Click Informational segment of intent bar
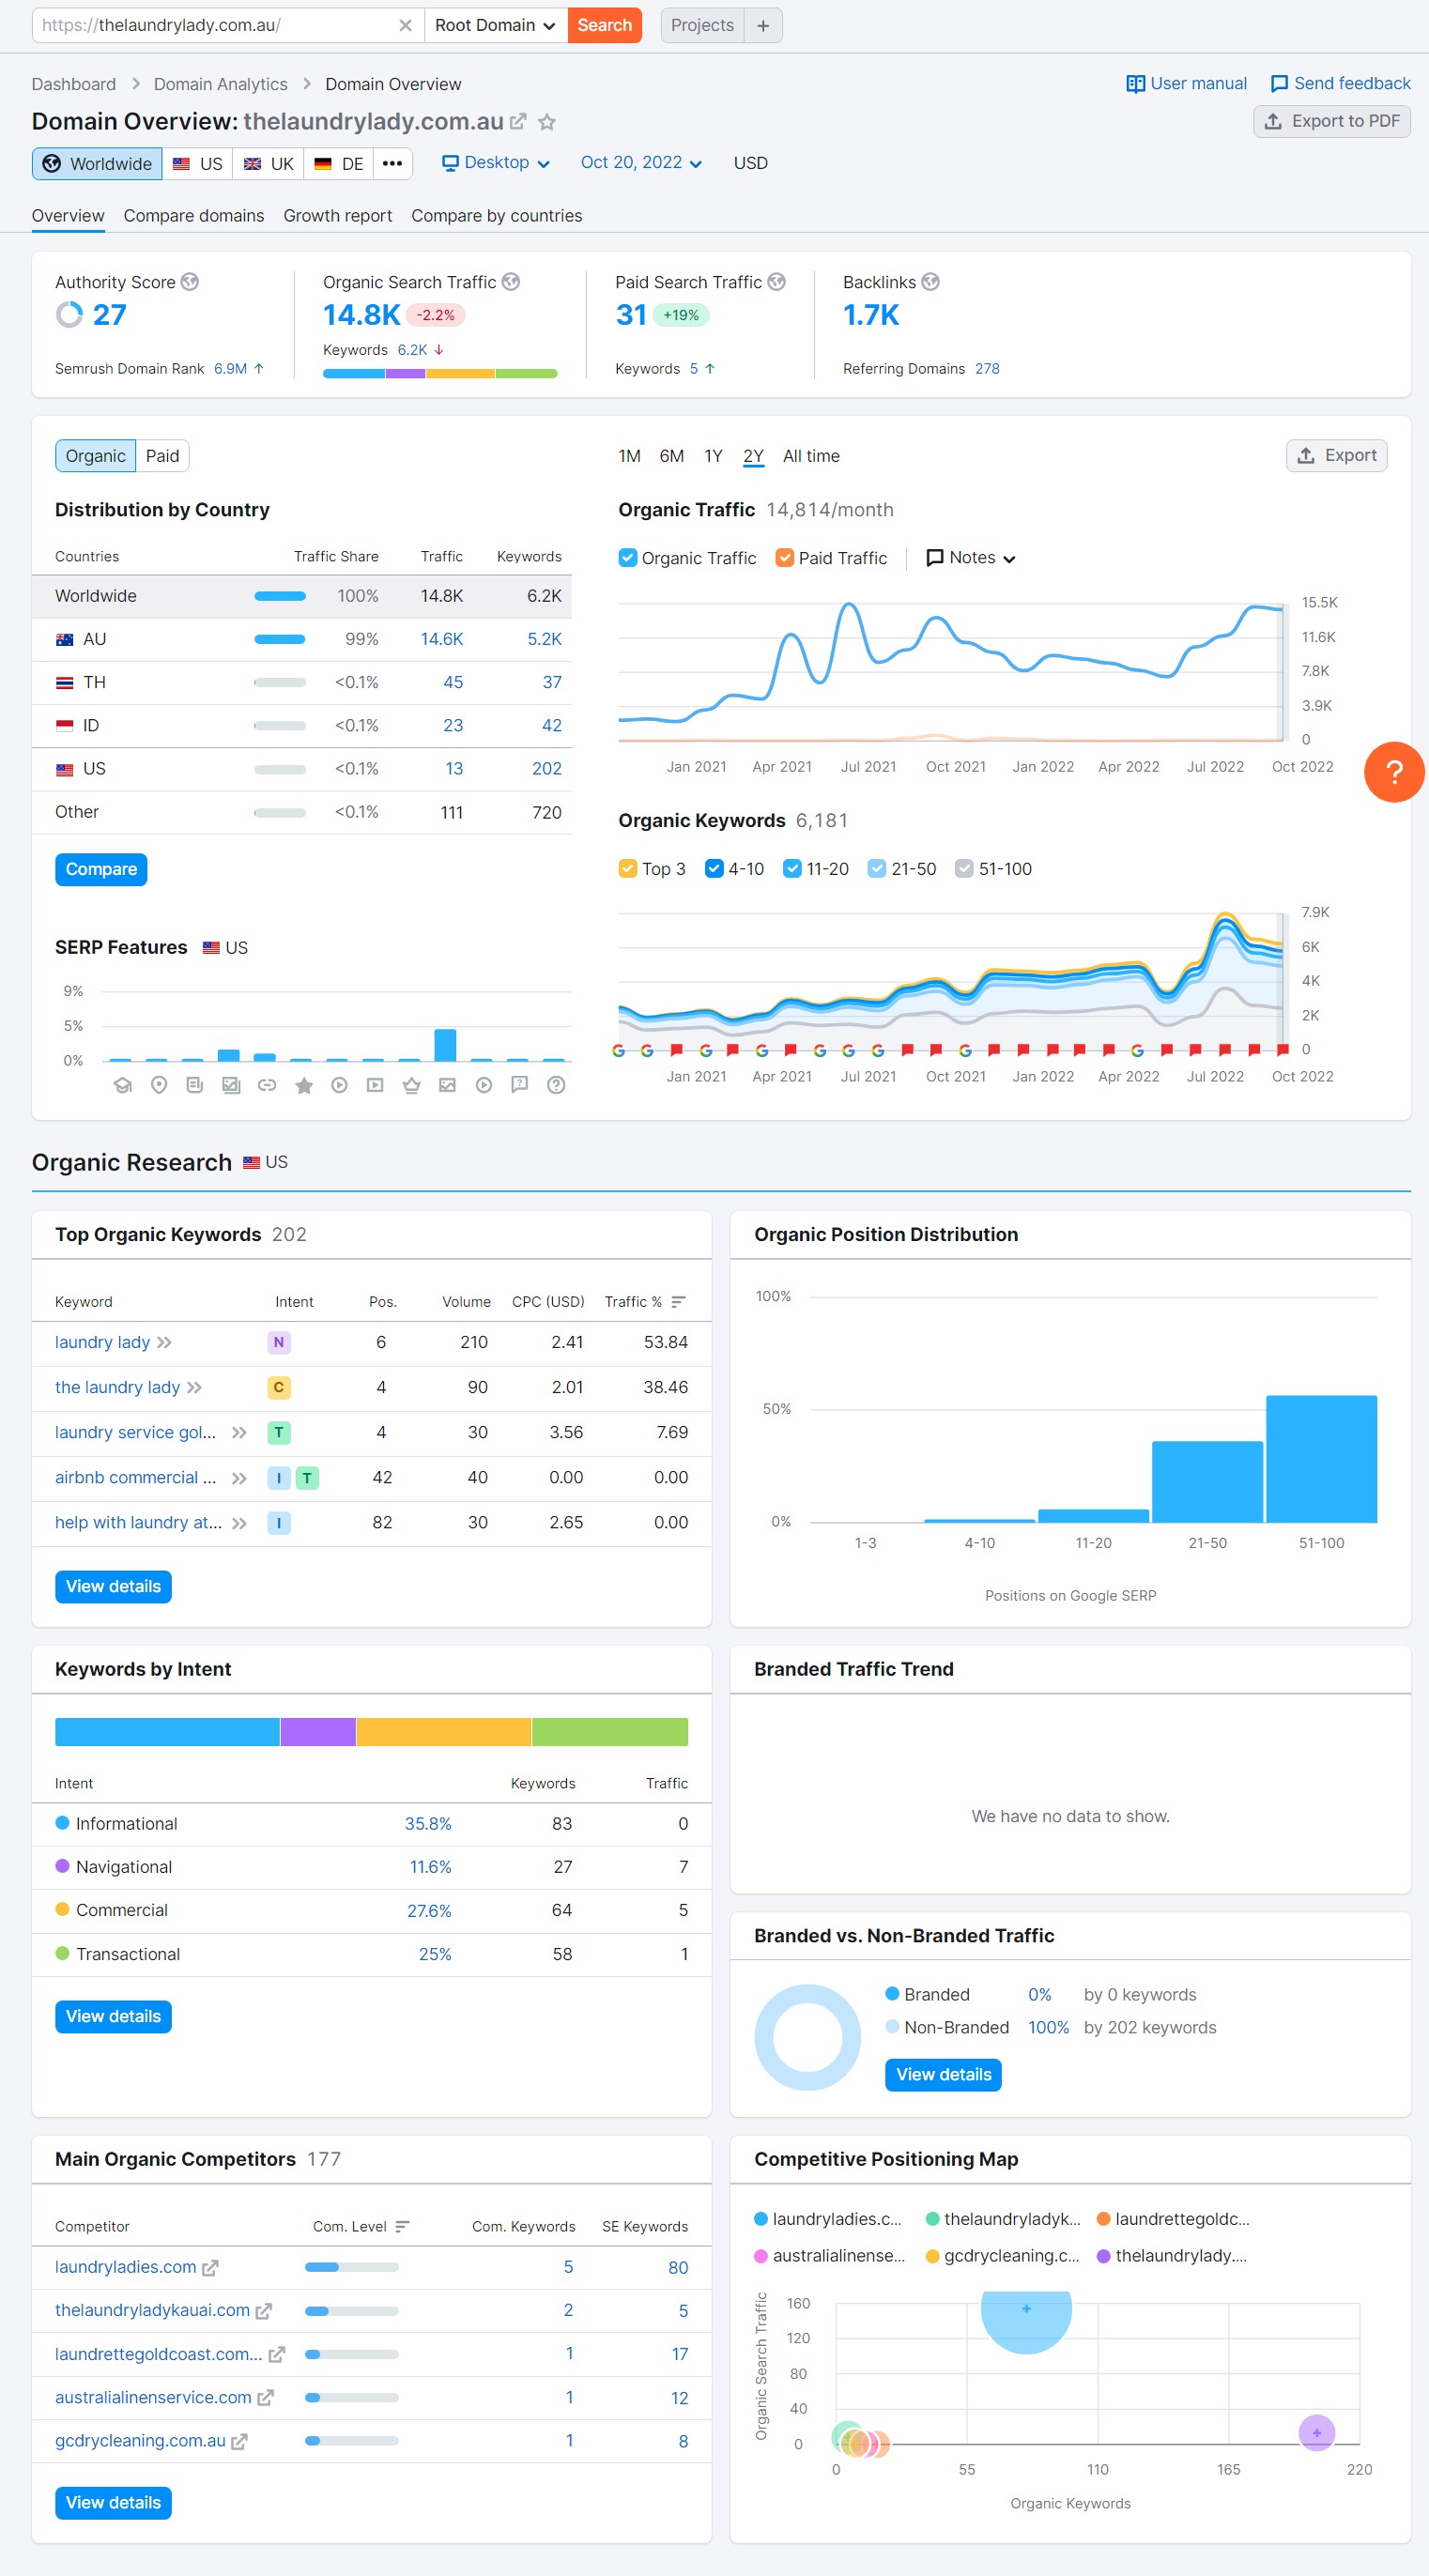1429x2576 pixels. click(x=167, y=1731)
